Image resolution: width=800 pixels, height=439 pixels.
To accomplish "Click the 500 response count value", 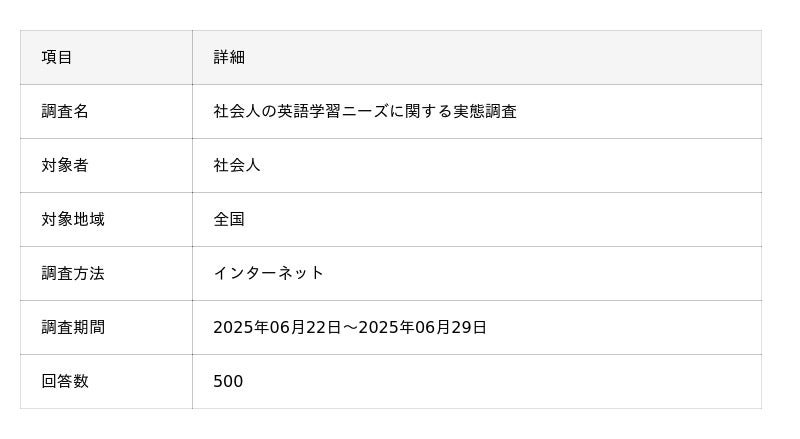I will click(x=228, y=381).
